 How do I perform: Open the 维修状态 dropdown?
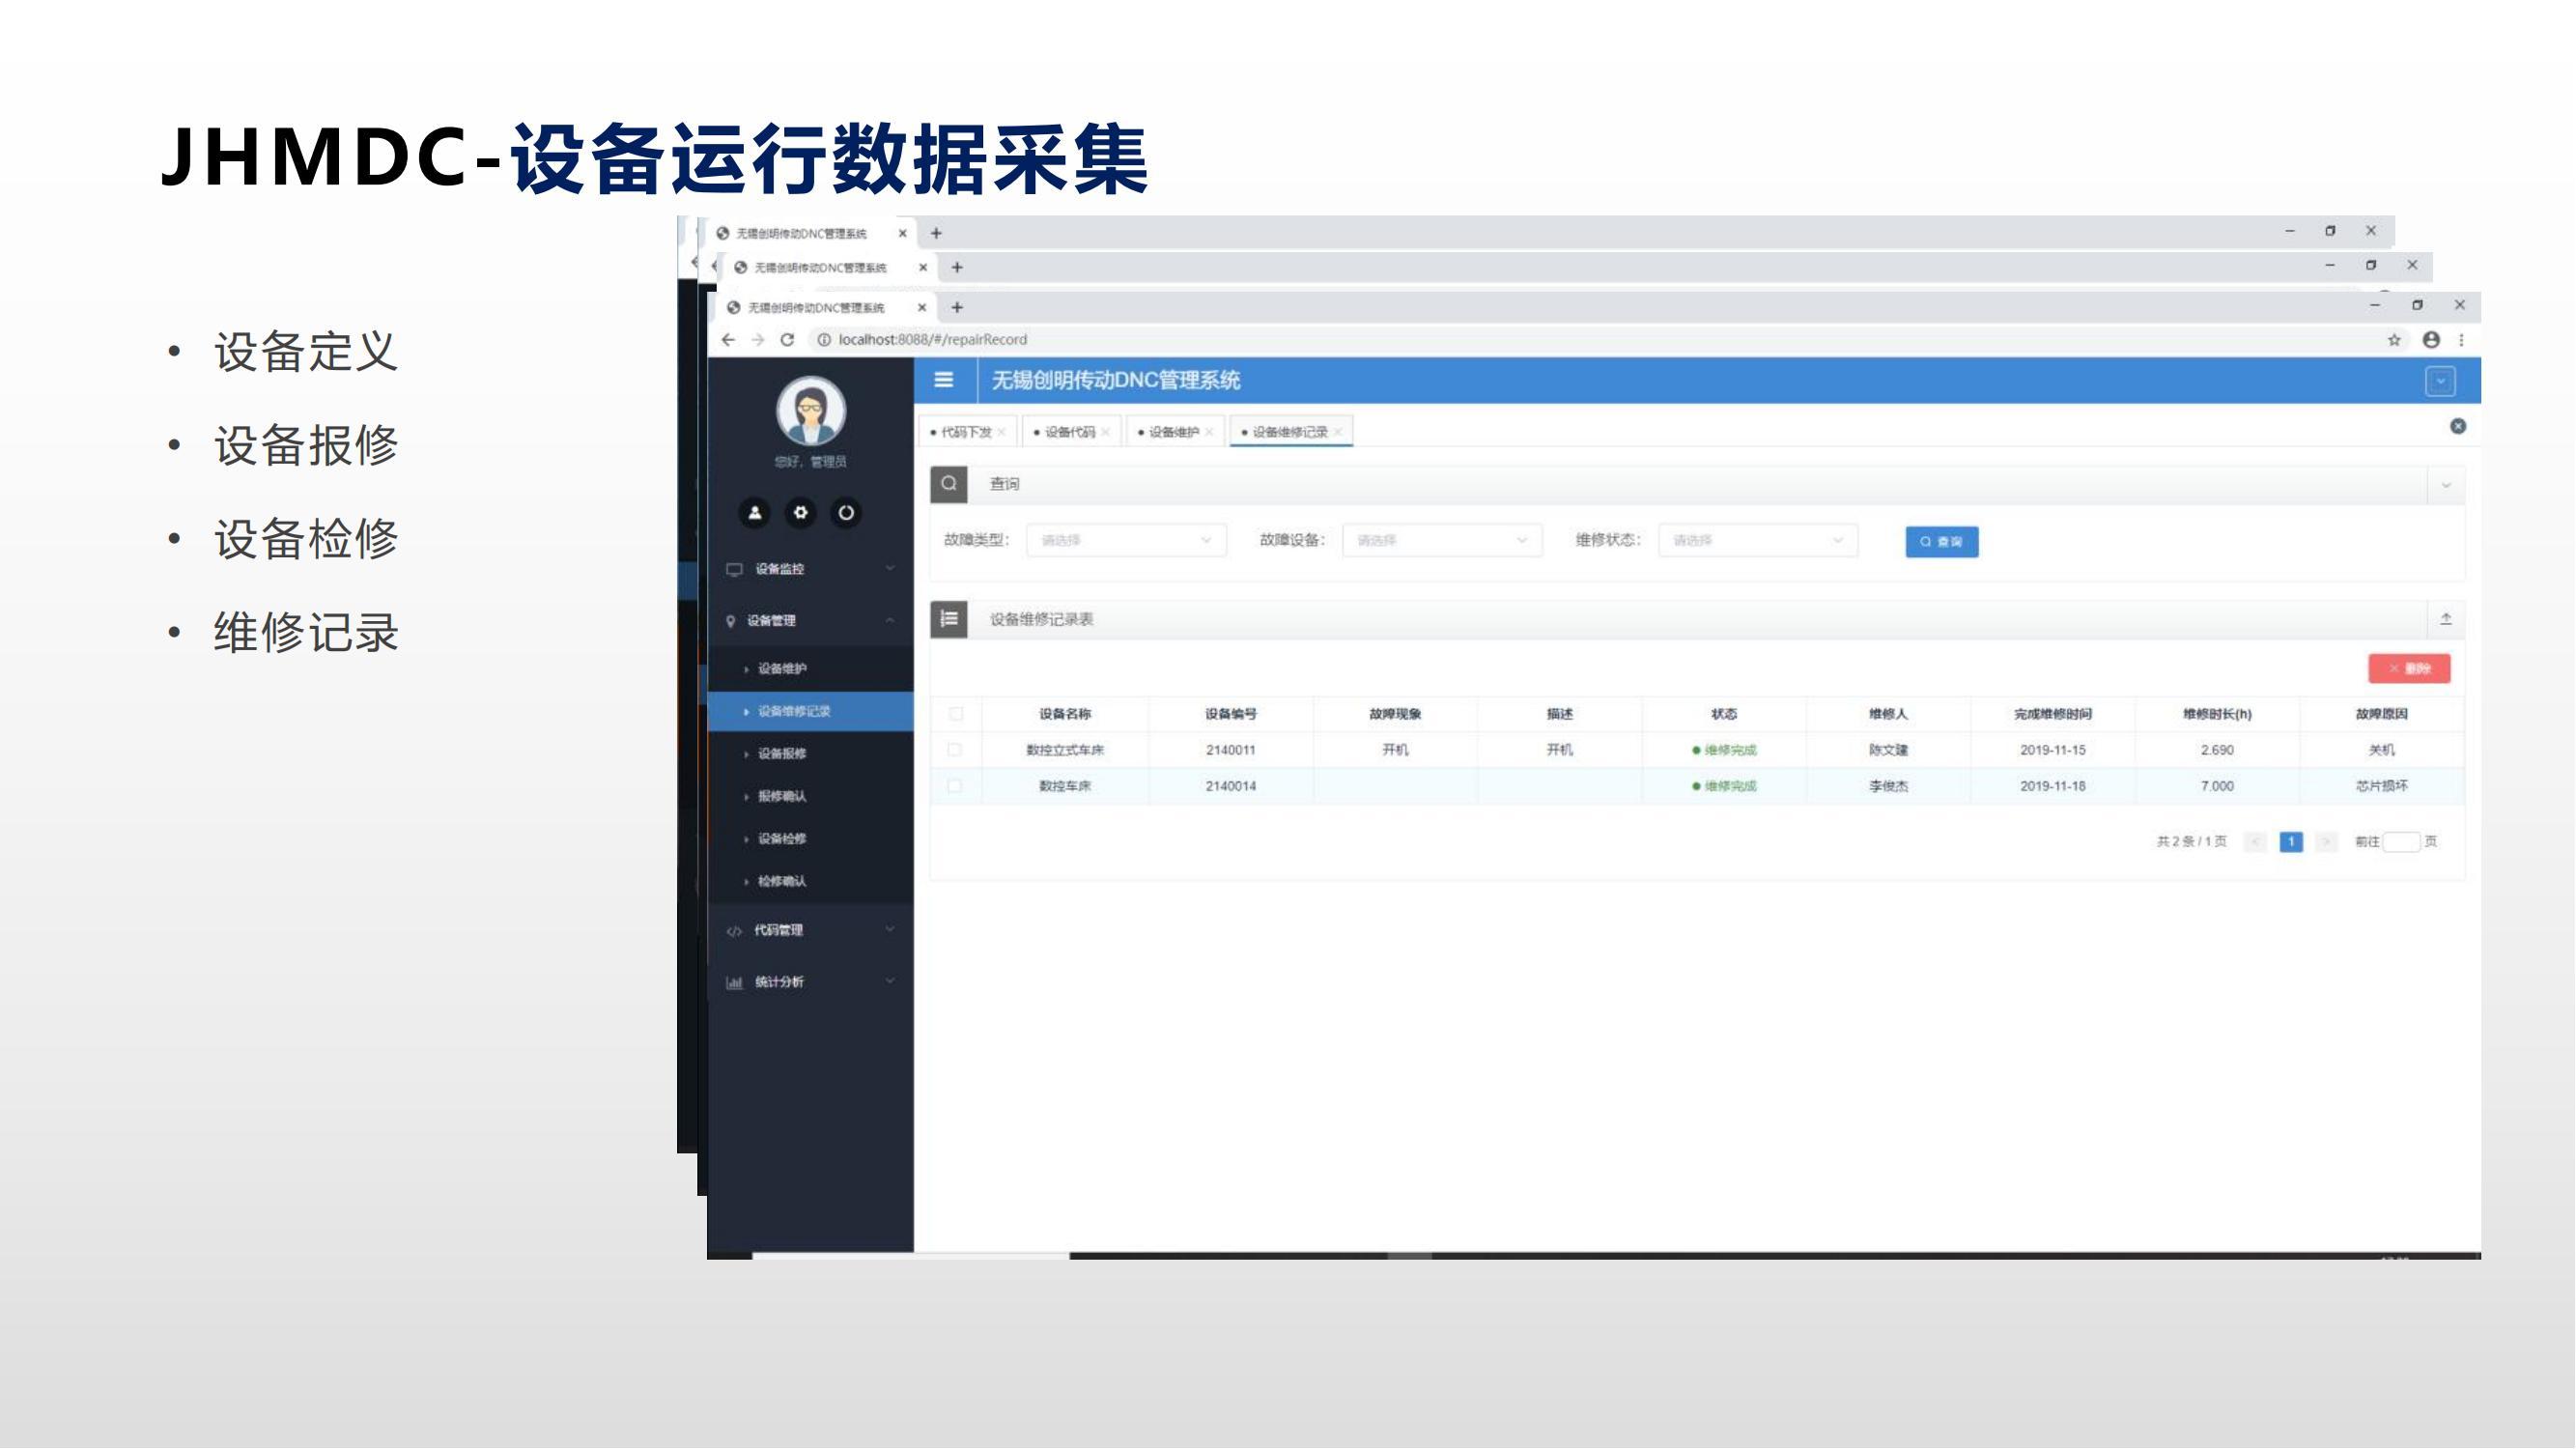(x=1757, y=541)
